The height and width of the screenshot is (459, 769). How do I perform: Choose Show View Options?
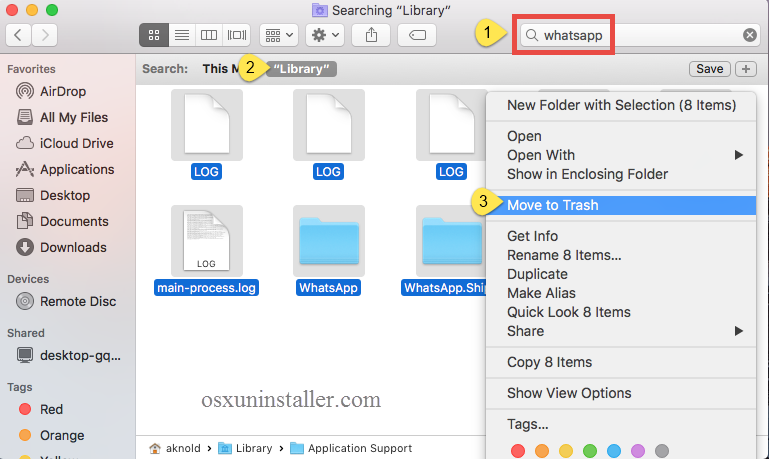pos(621,393)
